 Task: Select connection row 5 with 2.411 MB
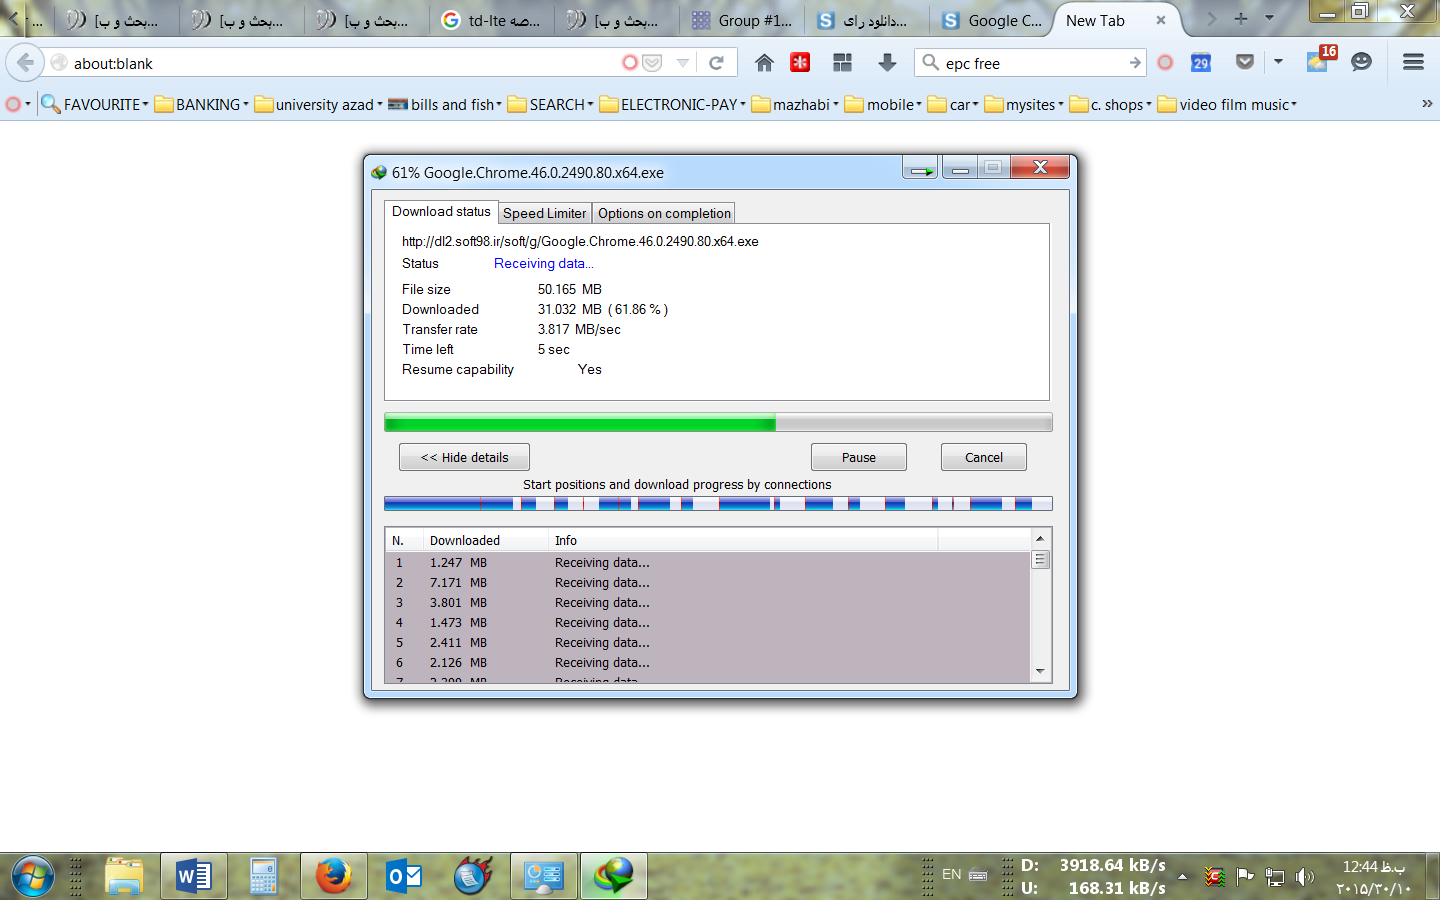point(708,642)
